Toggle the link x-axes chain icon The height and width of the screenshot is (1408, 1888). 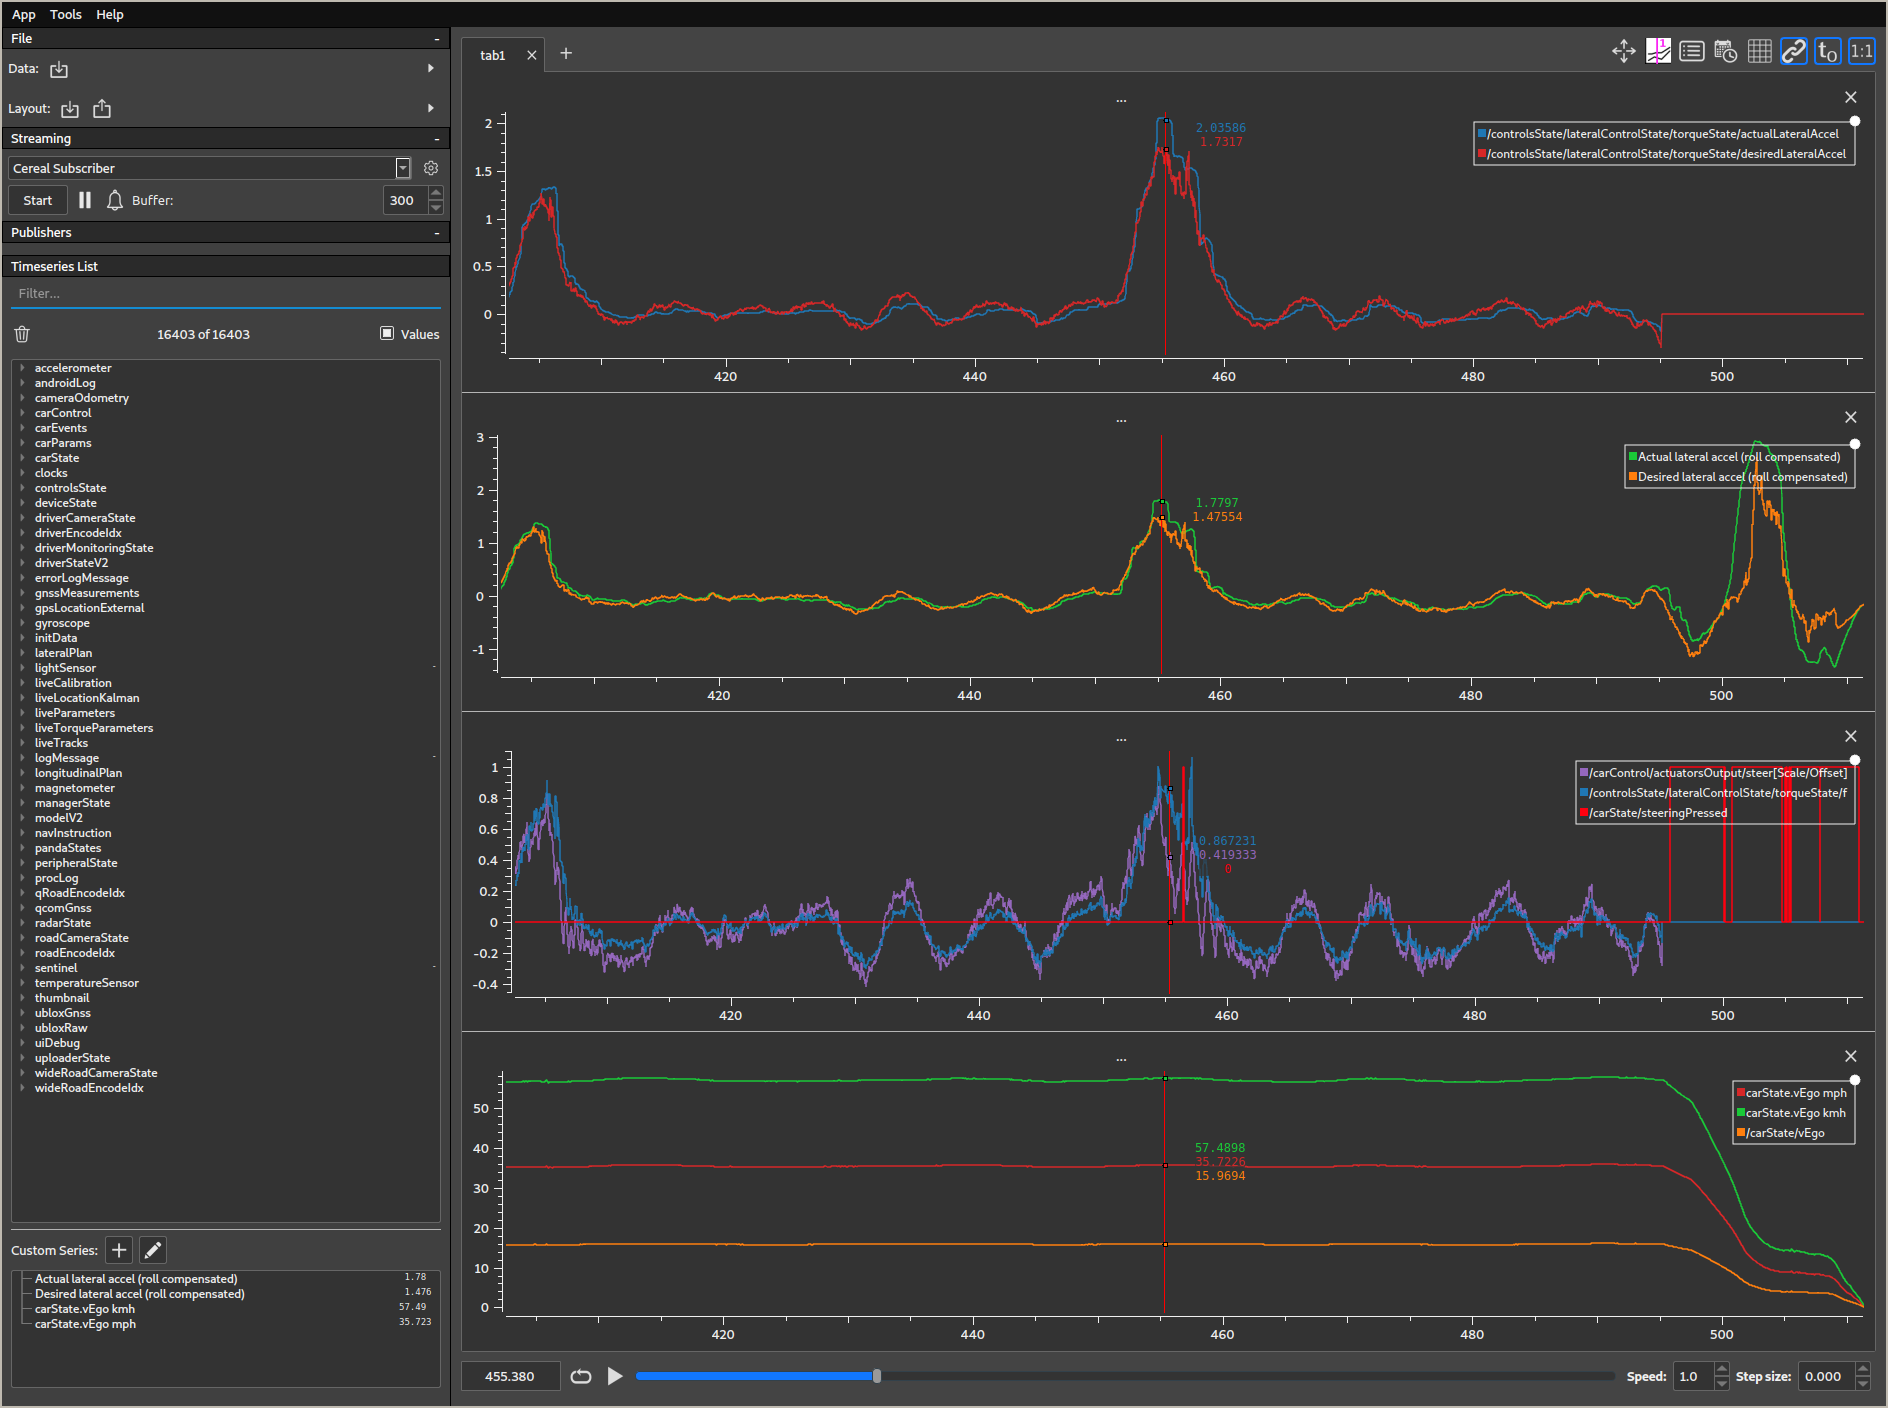[x=1793, y=51]
